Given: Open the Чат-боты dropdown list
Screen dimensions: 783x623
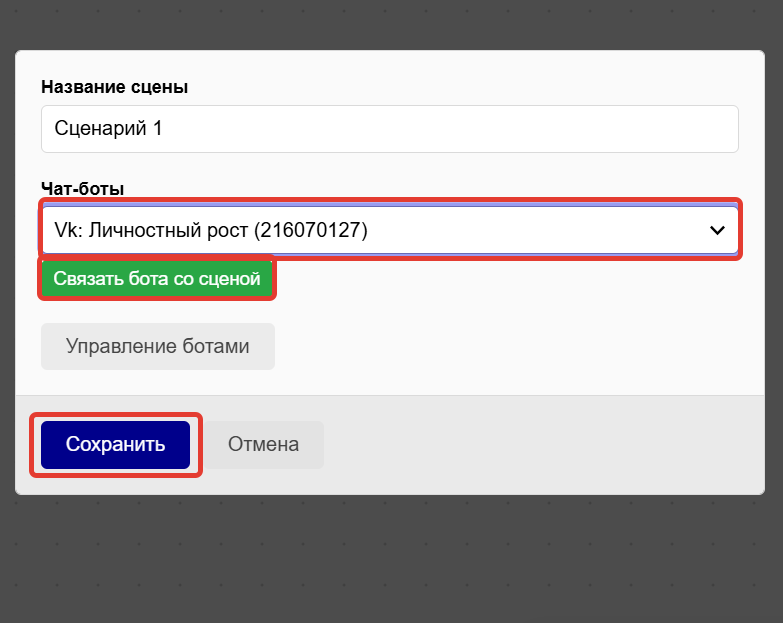Looking at the screenshot, I should [390, 230].
